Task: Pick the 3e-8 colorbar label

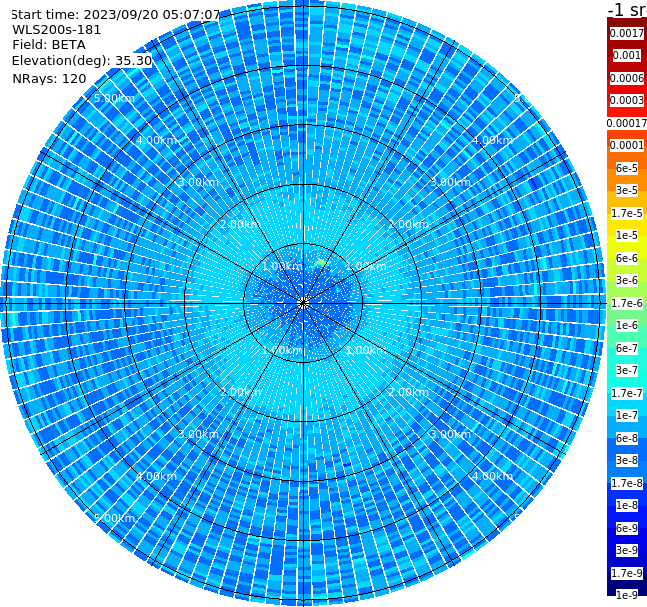Action: [x=627, y=460]
